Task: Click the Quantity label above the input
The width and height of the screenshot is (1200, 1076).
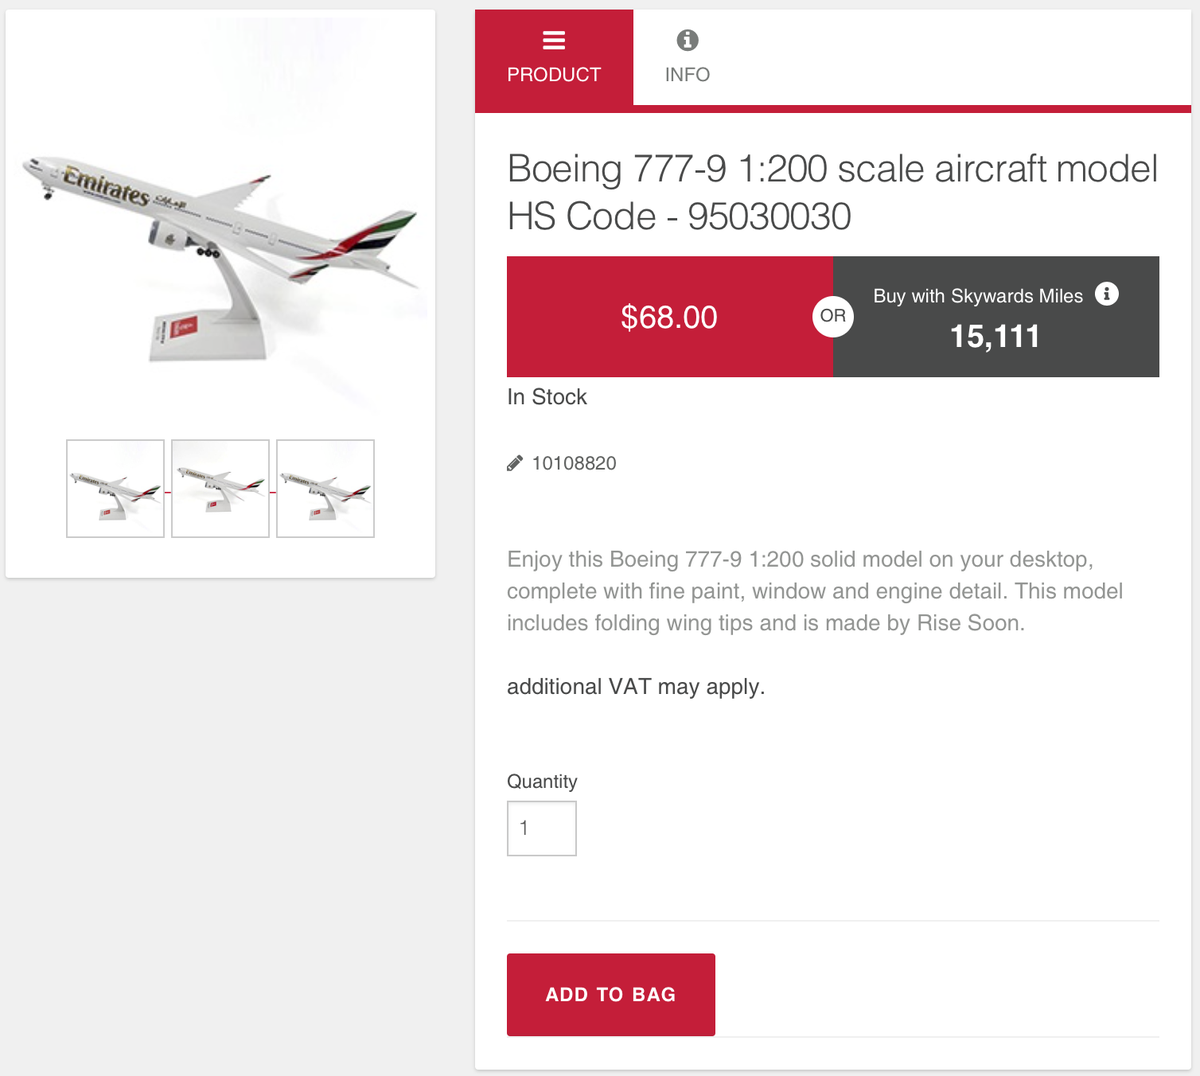Action: point(542,781)
